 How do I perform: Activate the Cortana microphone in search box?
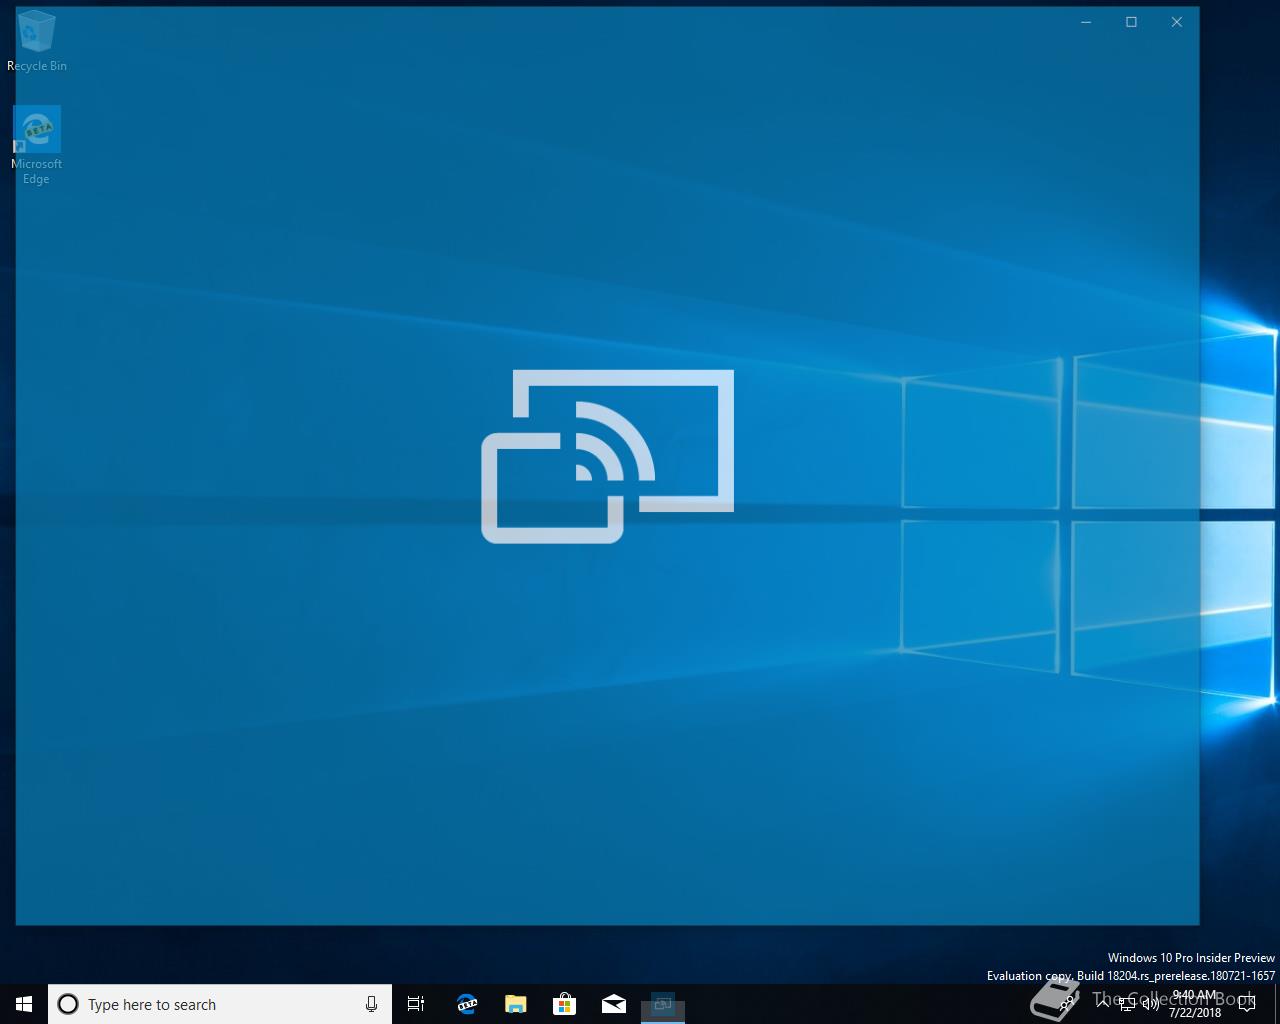[x=371, y=1004]
